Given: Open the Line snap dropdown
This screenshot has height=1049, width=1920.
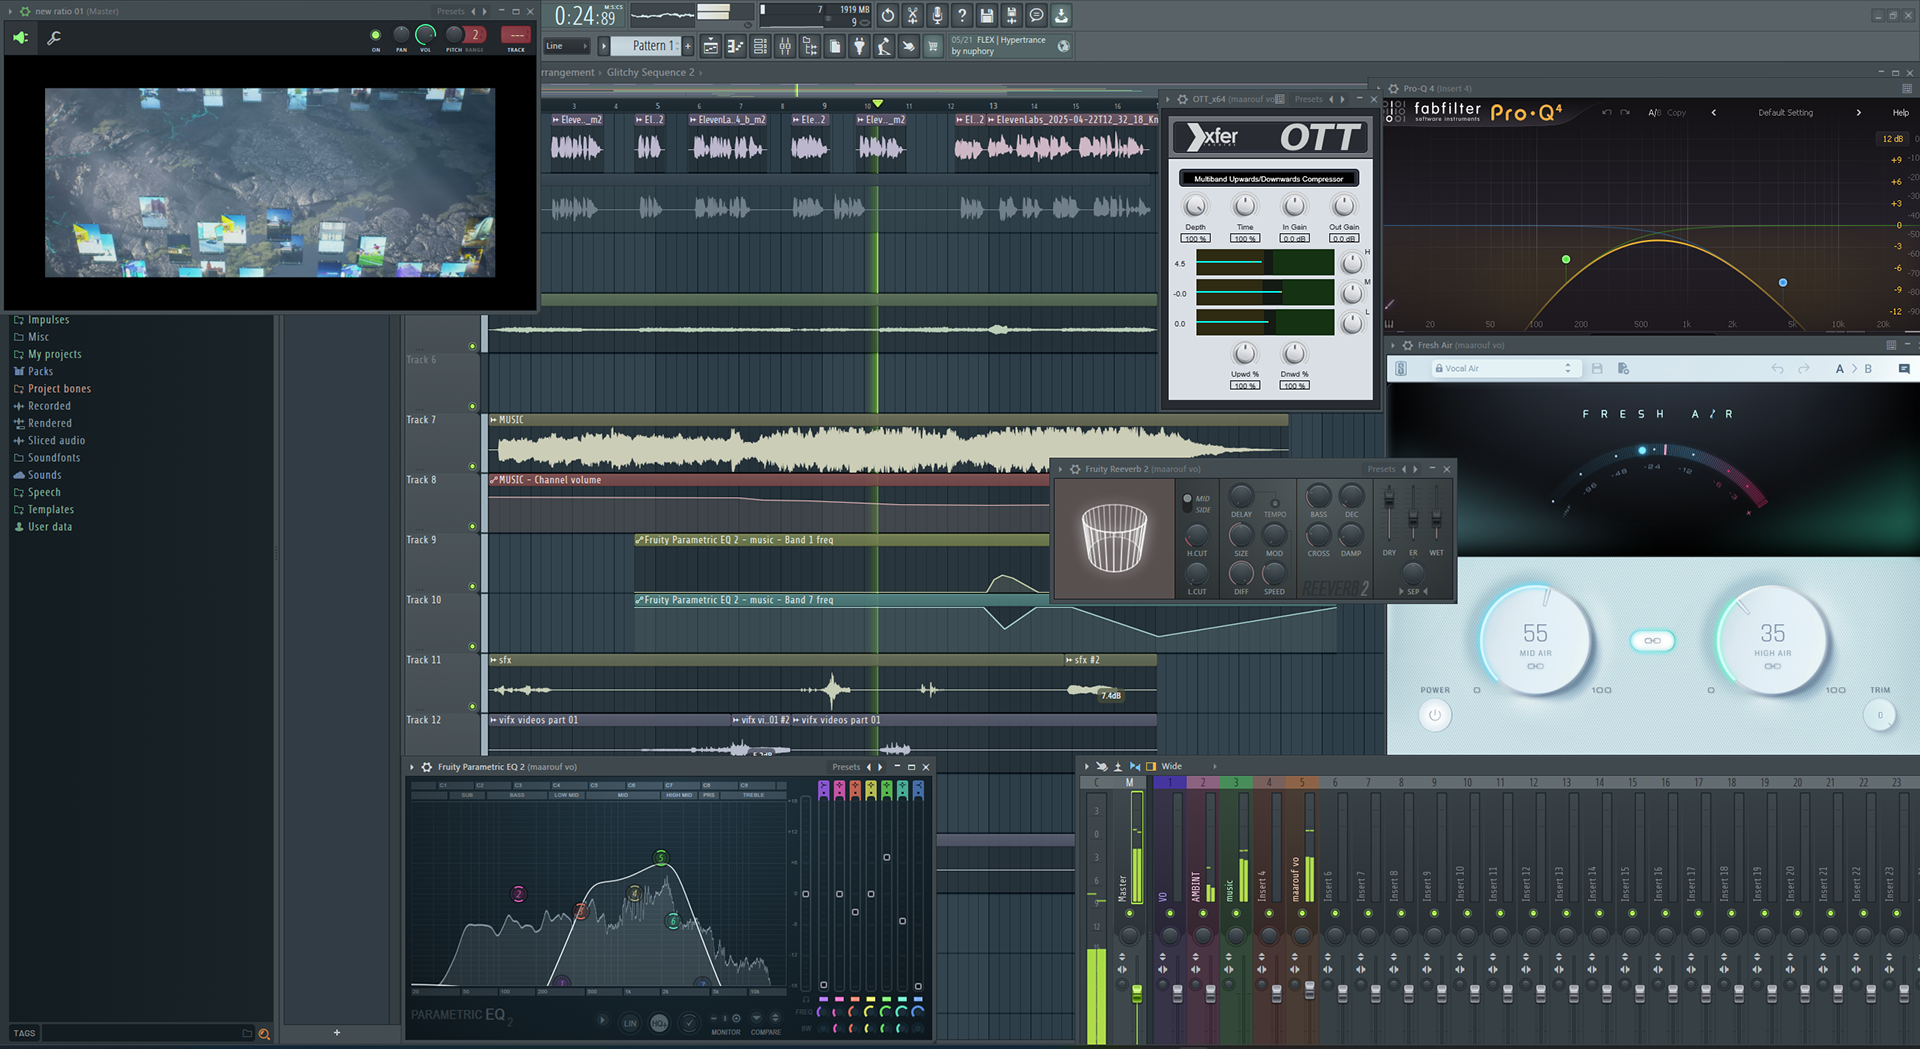Looking at the screenshot, I should tap(566, 46).
